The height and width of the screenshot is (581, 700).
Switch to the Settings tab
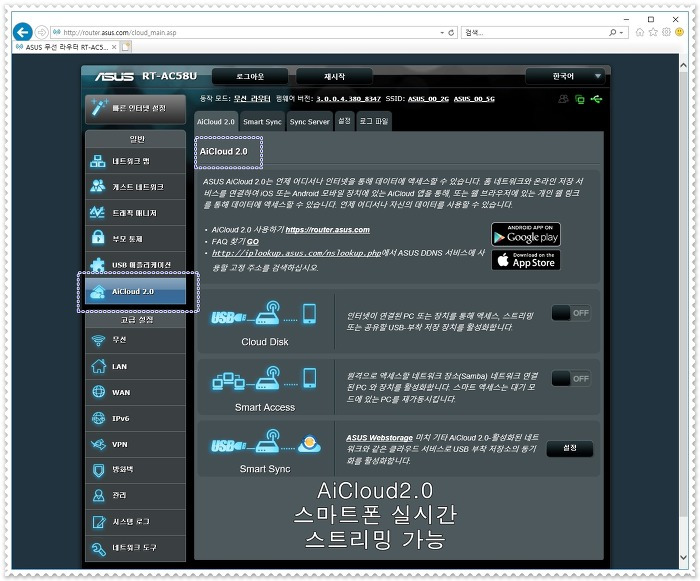[344, 121]
